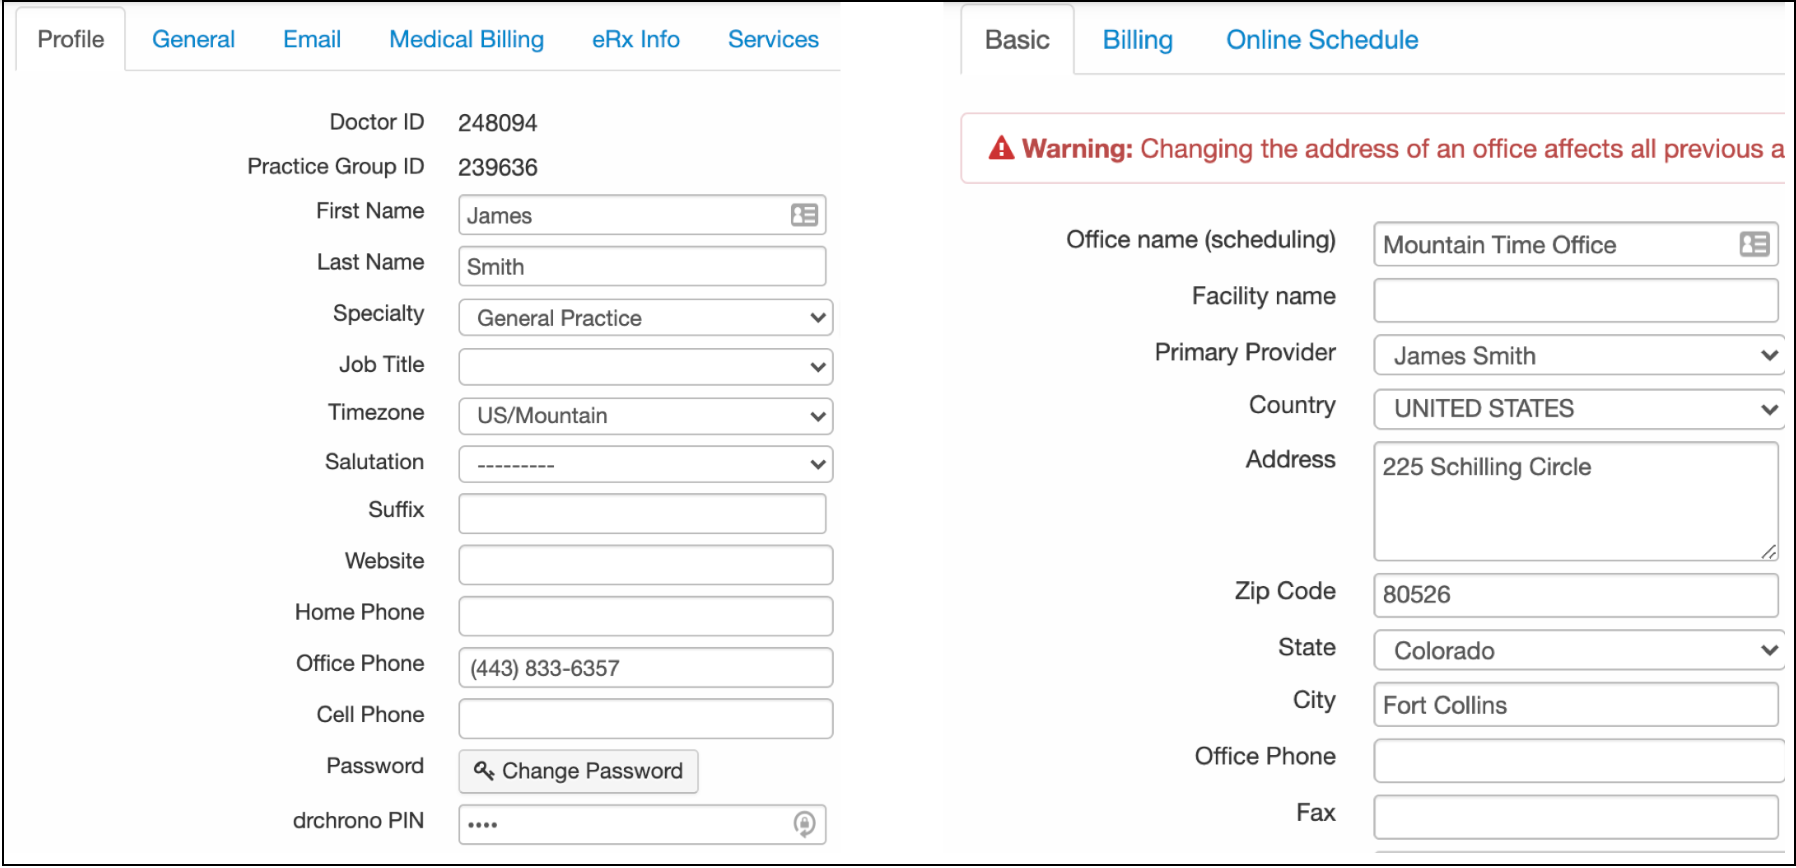Click the Suffix input field
This screenshot has width=1796, height=868.
[642, 513]
